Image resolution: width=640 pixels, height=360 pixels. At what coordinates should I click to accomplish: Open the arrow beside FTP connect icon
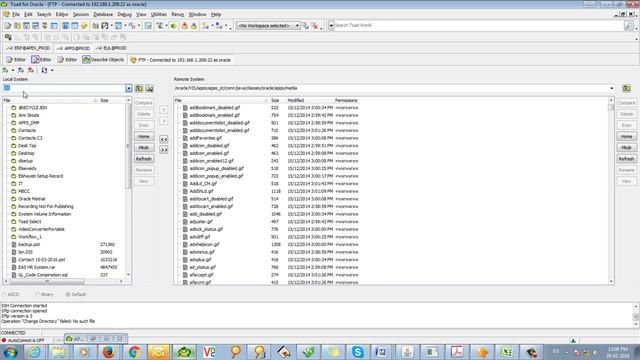tap(13, 70)
